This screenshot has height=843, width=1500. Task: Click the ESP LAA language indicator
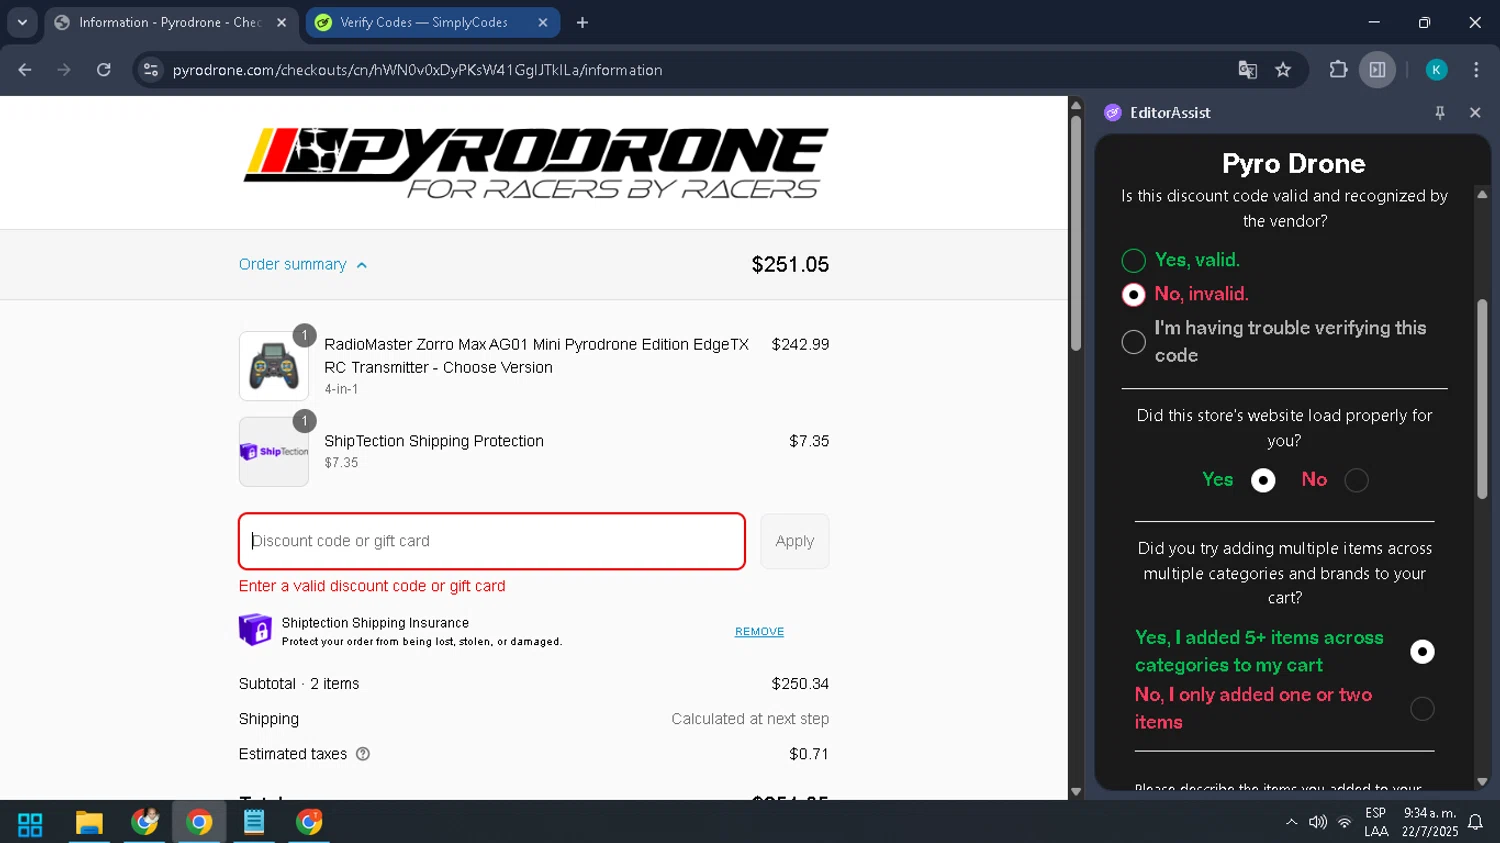coord(1376,822)
